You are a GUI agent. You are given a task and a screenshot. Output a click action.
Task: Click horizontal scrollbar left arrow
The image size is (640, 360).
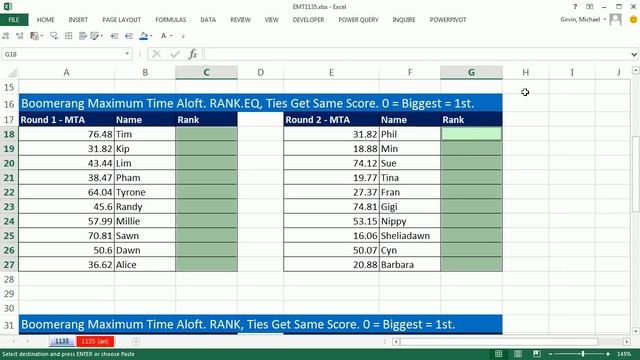click(396, 341)
